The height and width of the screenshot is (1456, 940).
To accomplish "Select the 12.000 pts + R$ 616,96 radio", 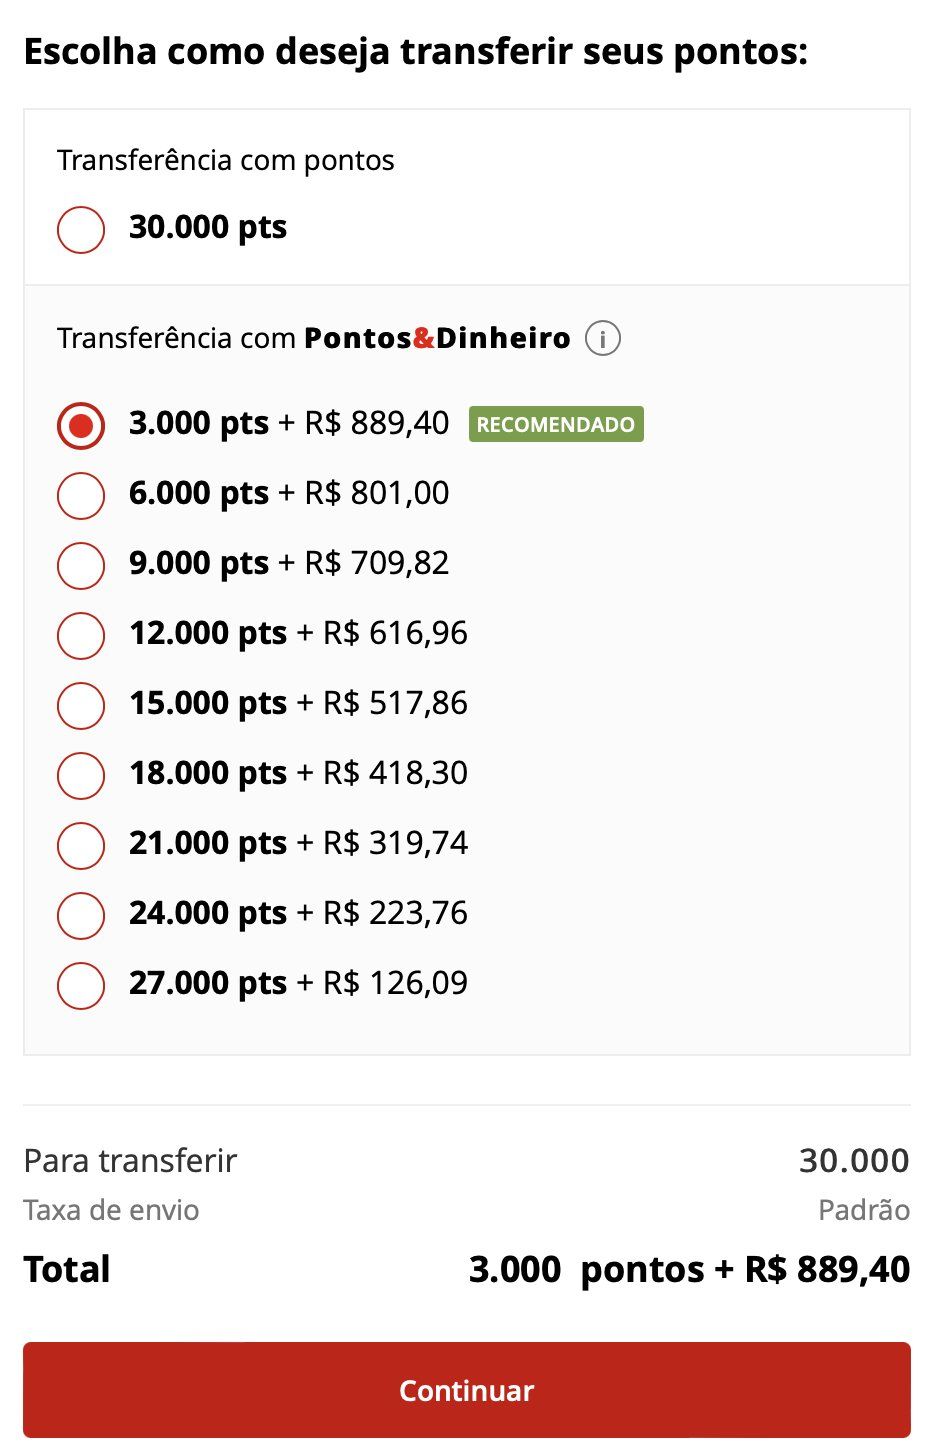I will pos(81,635).
